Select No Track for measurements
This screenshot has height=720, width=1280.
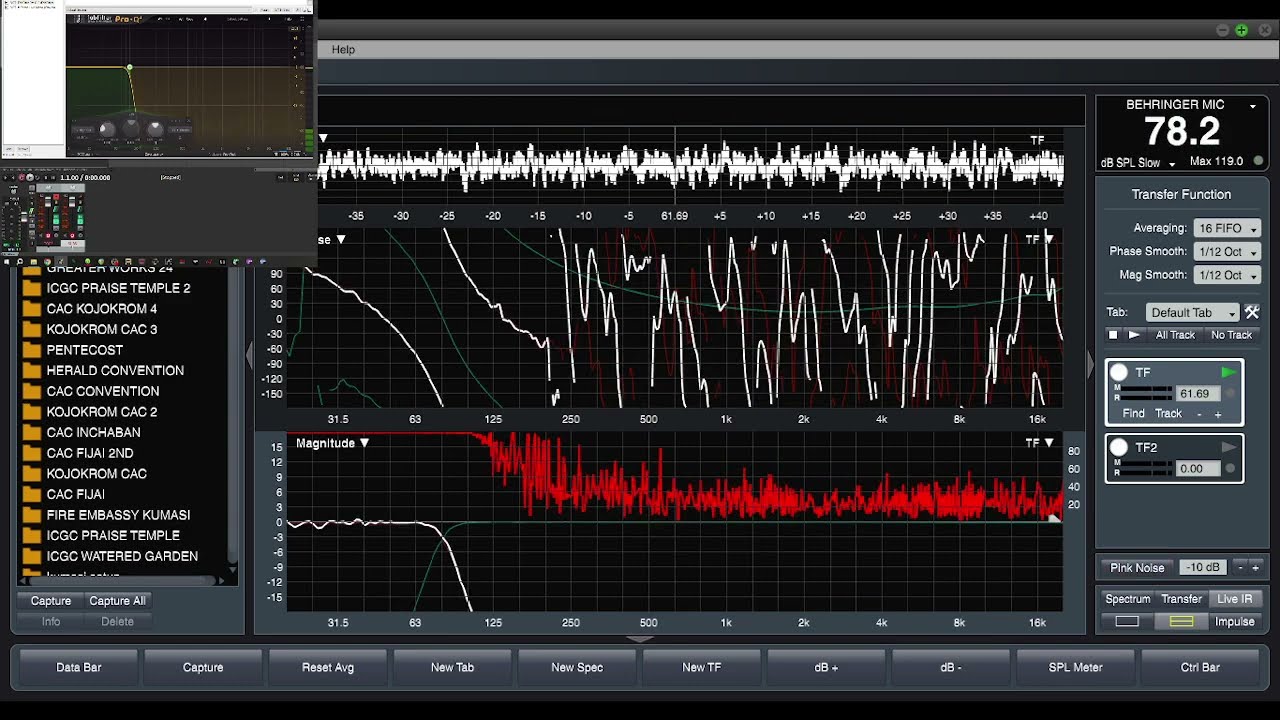(1231, 335)
